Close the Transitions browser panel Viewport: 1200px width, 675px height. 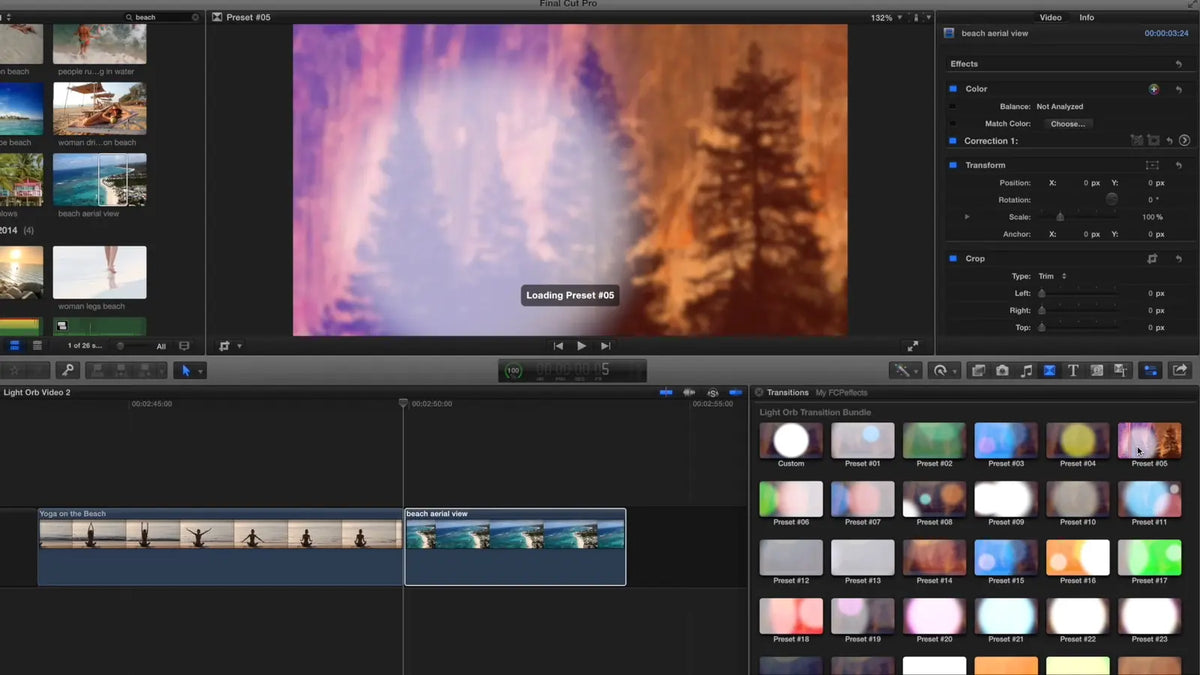click(758, 393)
